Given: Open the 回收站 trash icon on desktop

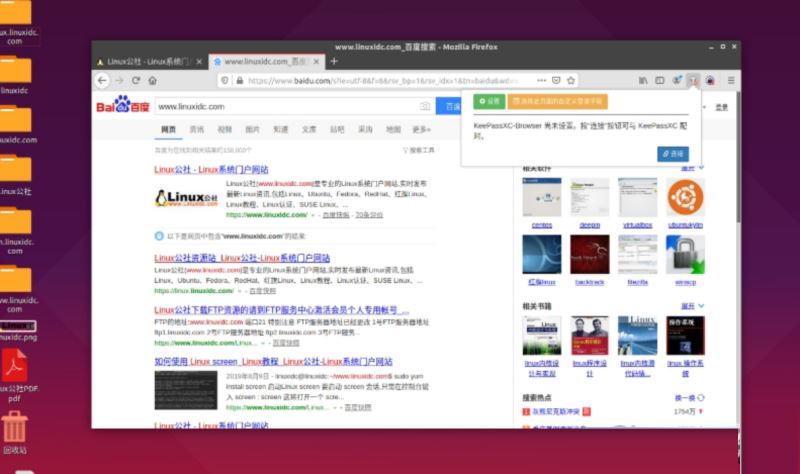Looking at the screenshot, I should pos(14,432).
